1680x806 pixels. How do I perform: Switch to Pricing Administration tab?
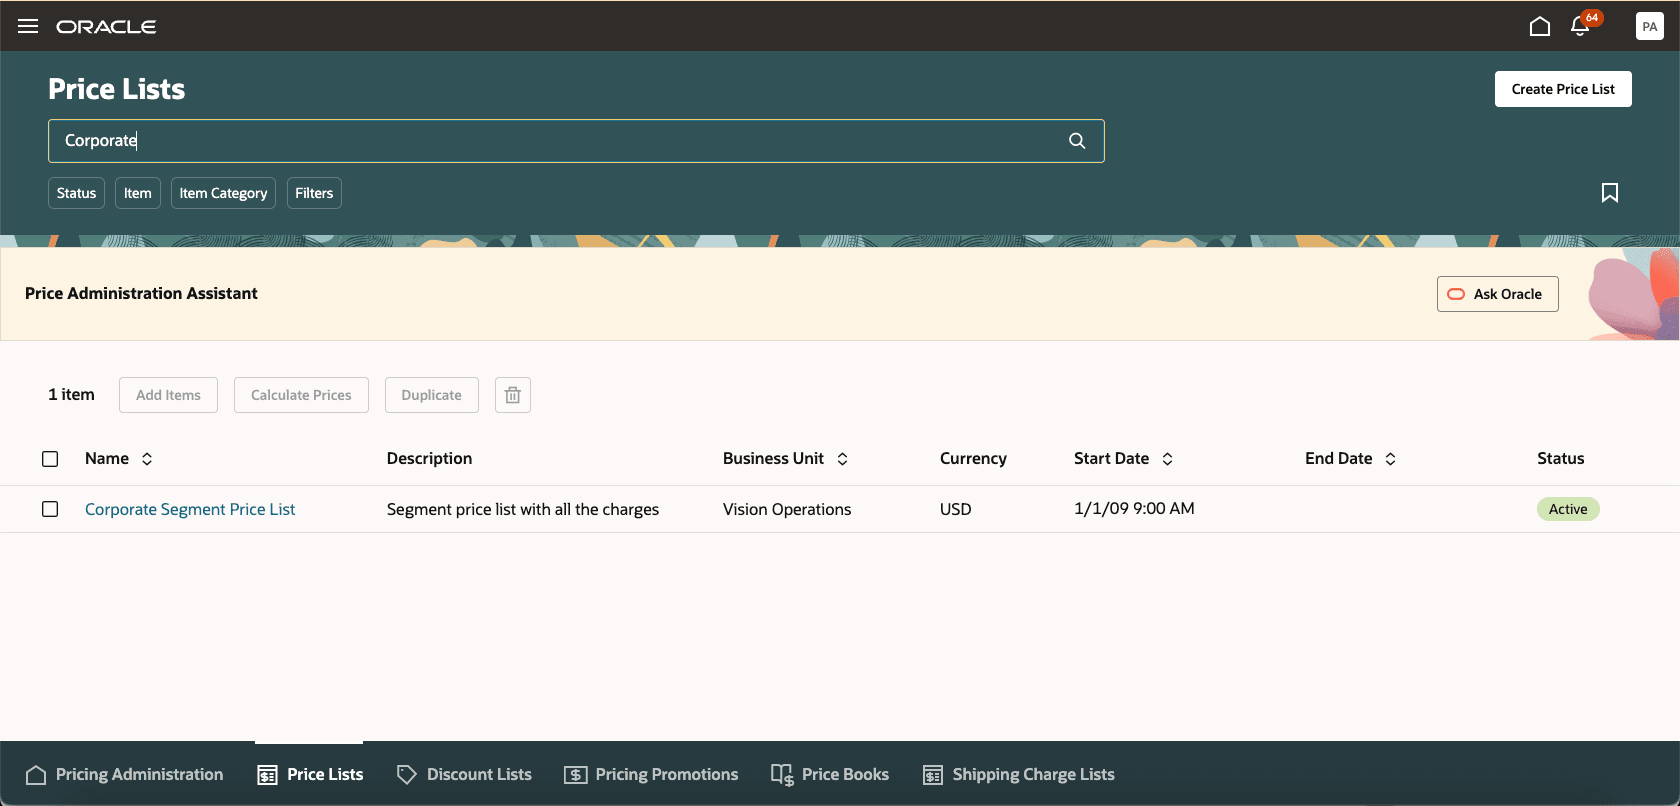125,775
